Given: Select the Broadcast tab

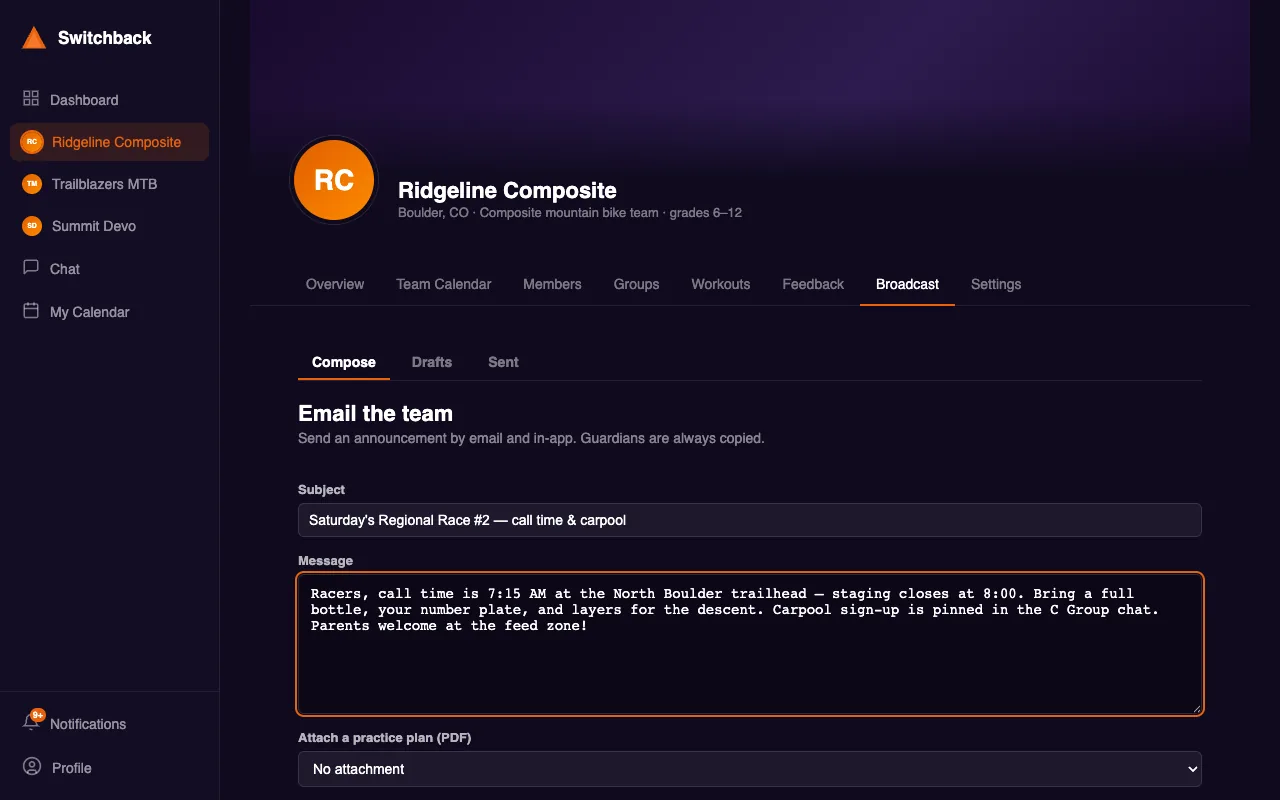Looking at the screenshot, I should [x=907, y=284].
